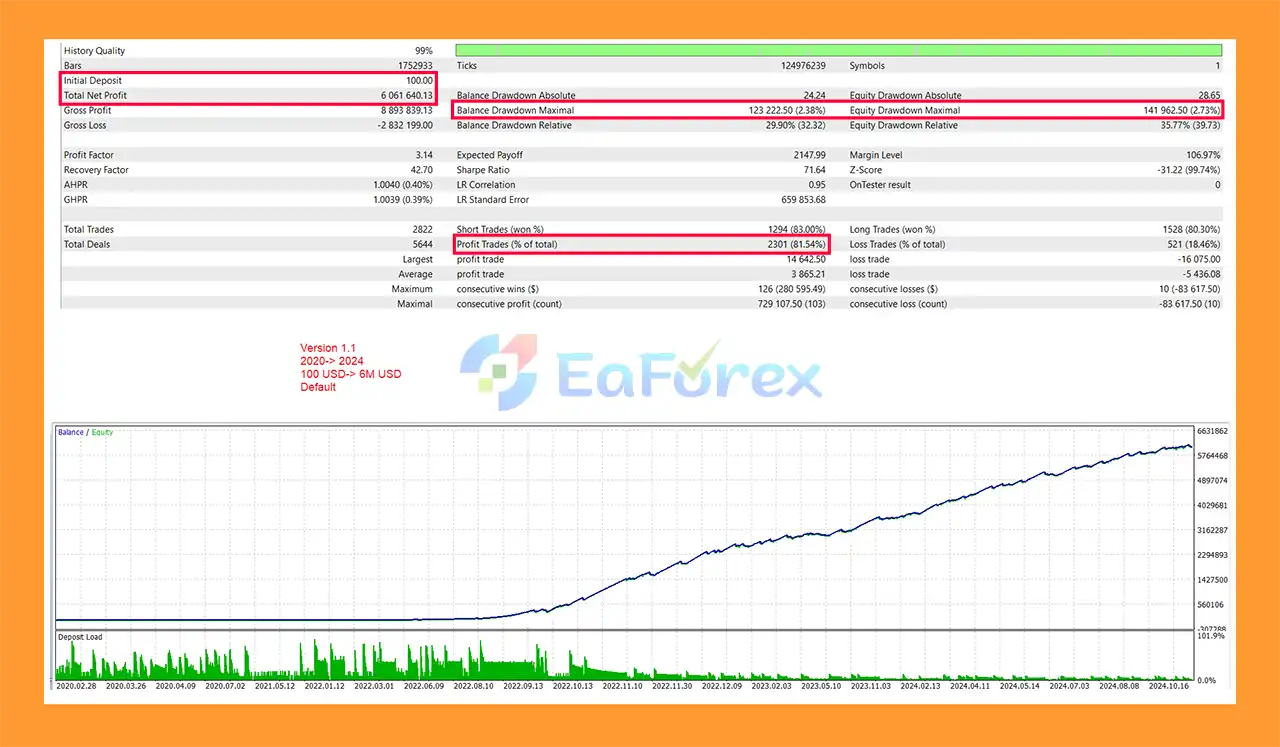
Task: Click the green History Quality progress bar
Action: pyautogui.click(x=838, y=50)
